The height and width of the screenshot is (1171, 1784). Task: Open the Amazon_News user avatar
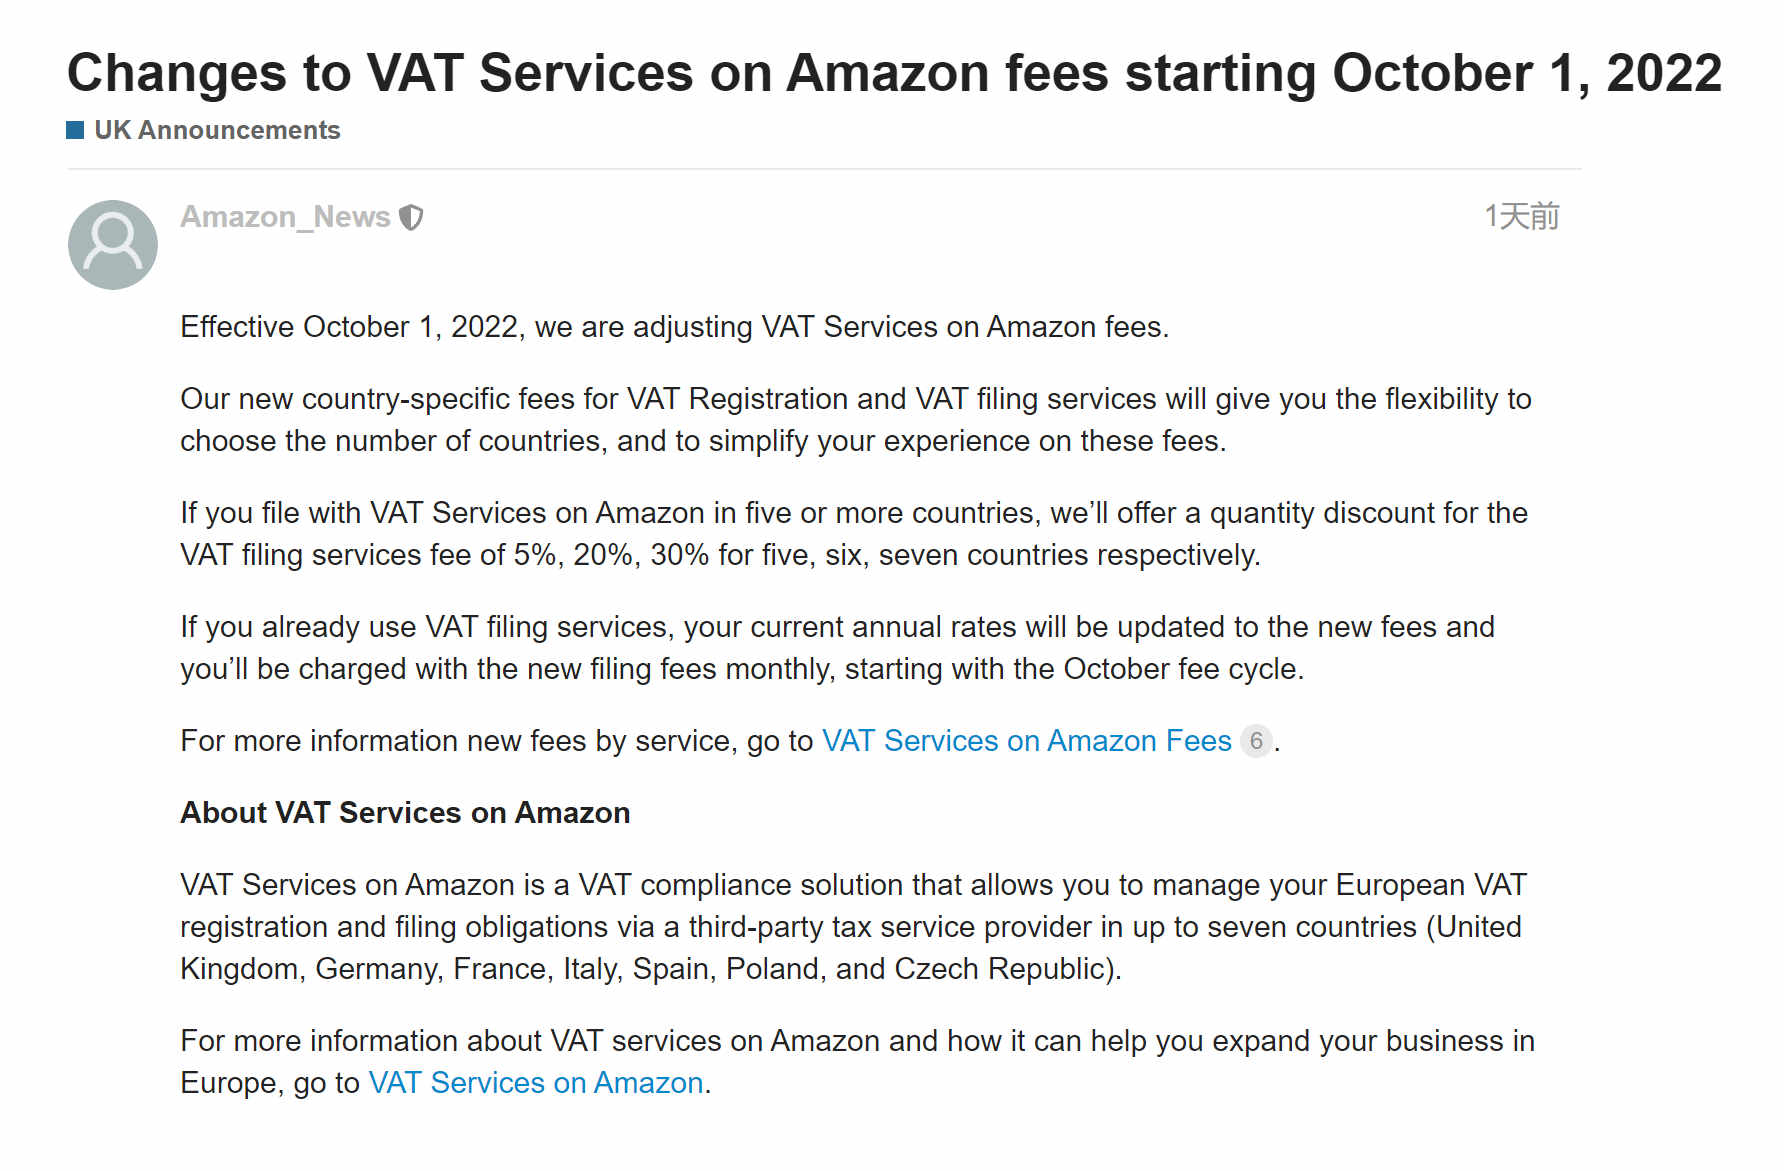click(113, 245)
